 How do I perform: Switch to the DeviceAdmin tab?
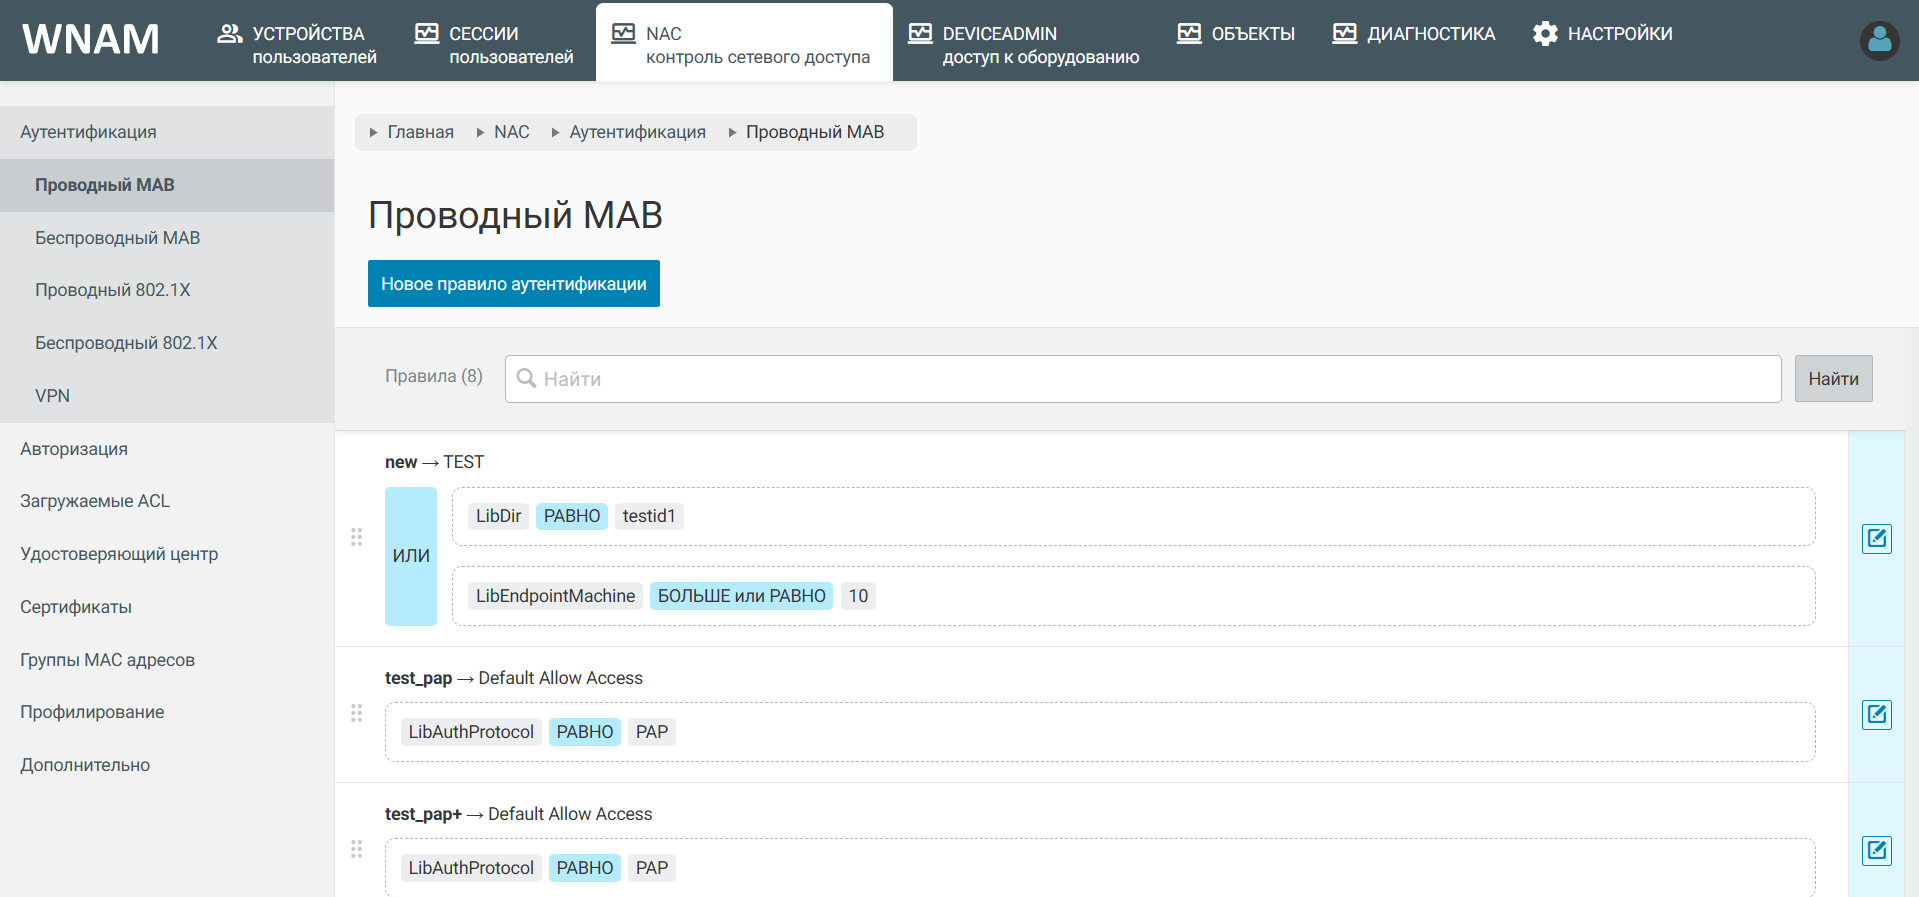(1023, 45)
